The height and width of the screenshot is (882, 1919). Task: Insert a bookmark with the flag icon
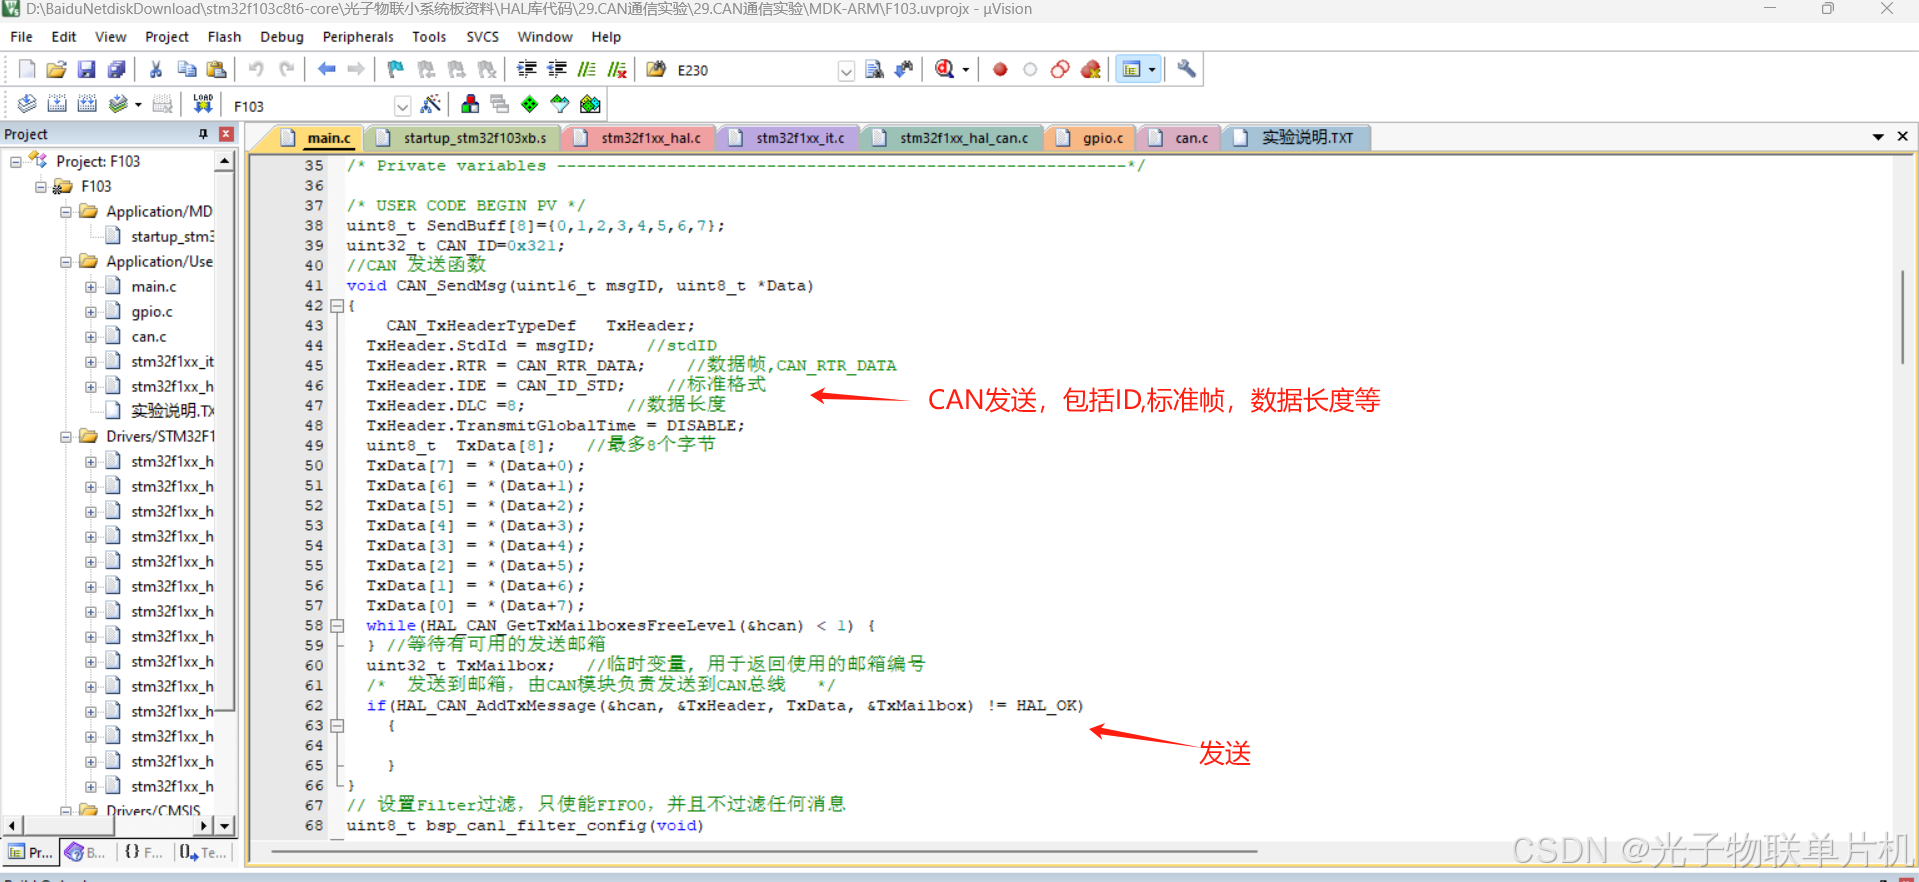coord(396,69)
